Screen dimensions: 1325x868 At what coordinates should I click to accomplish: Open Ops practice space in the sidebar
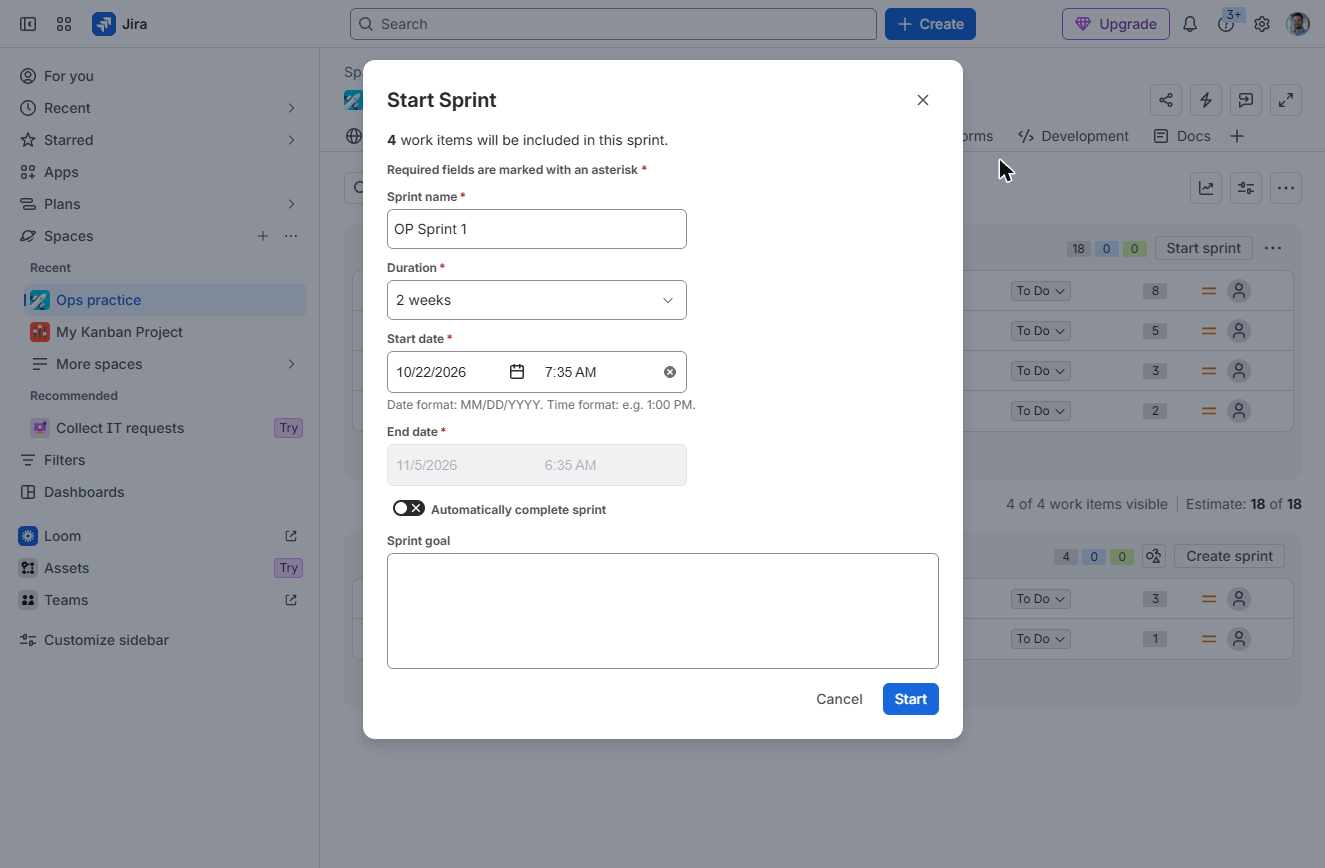click(166, 300)
